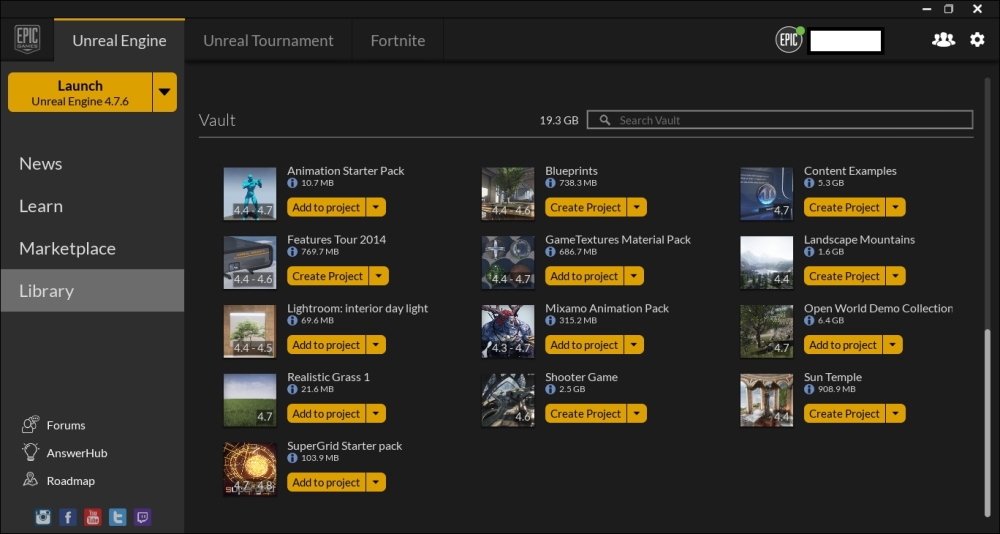The width and height of the screenshot is (1000, 534).
Task: Show info for Open World Demo Collection
Action: (809, 320)
